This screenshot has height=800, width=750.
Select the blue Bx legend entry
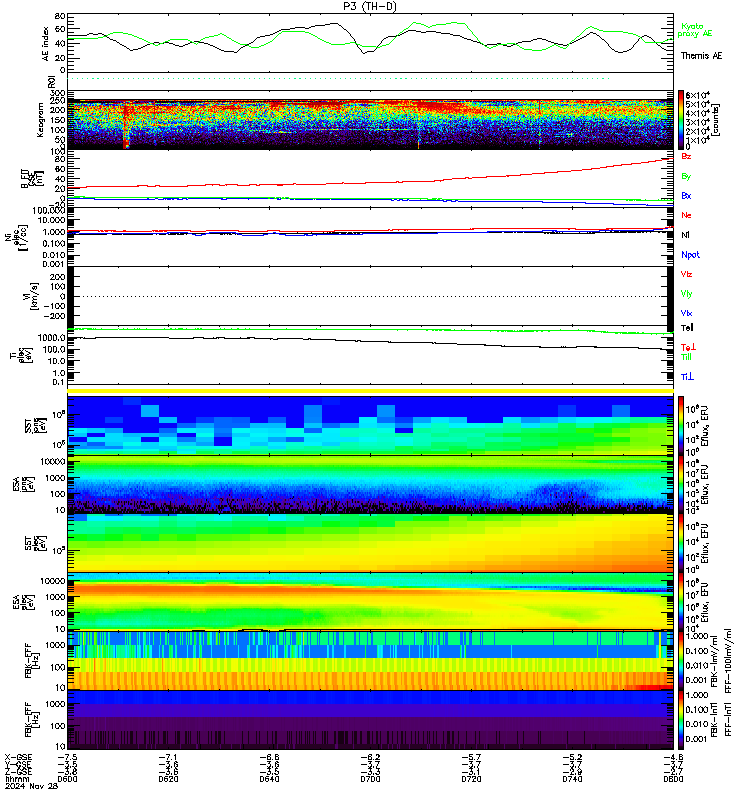point(686,195)
